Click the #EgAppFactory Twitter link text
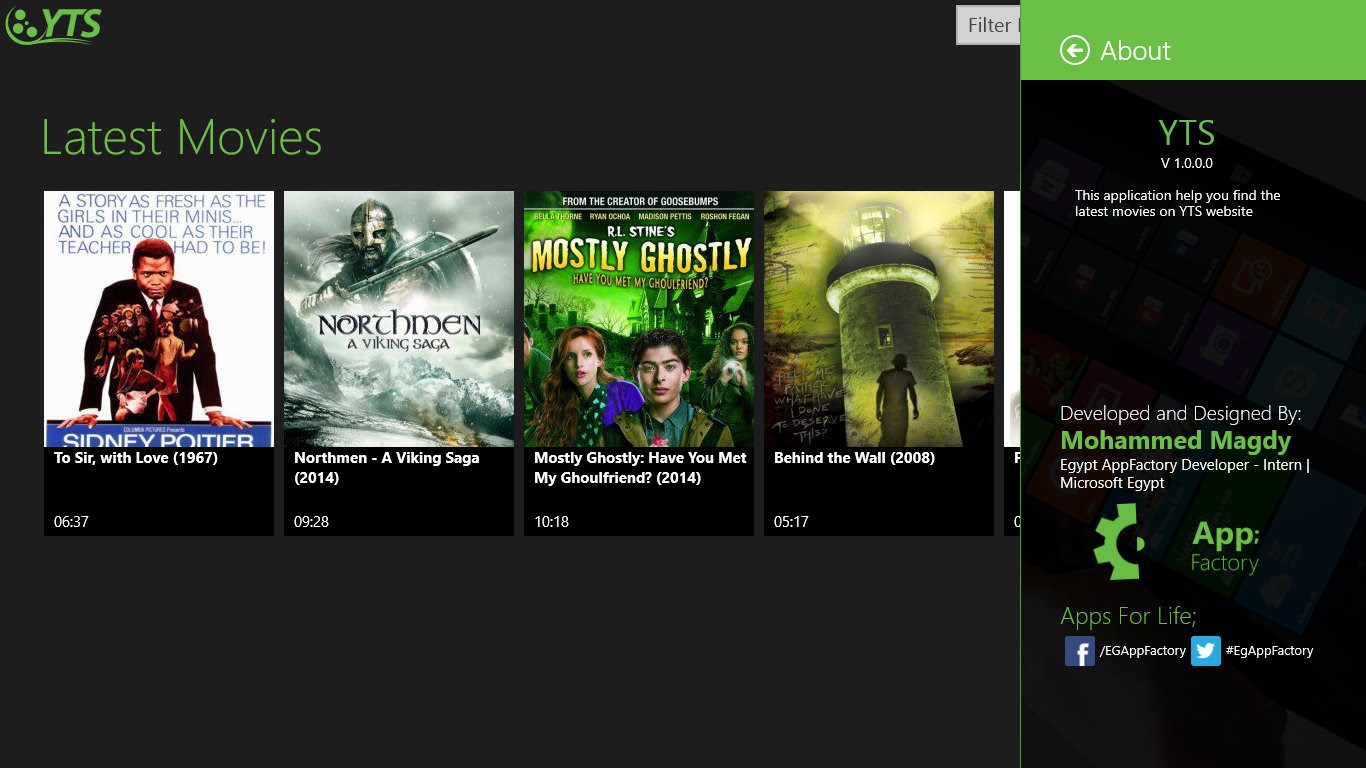 point(1269,651)
